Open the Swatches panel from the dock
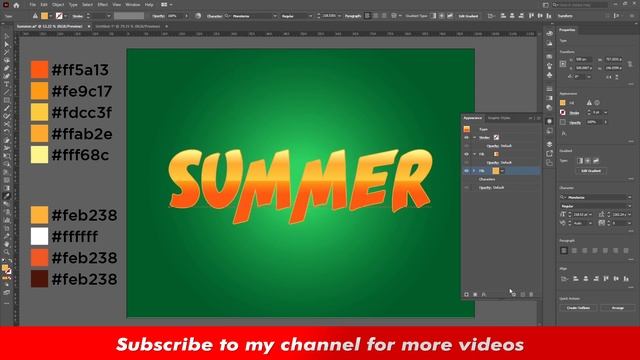Screen dimensions: 640x360 coord(549,56)
